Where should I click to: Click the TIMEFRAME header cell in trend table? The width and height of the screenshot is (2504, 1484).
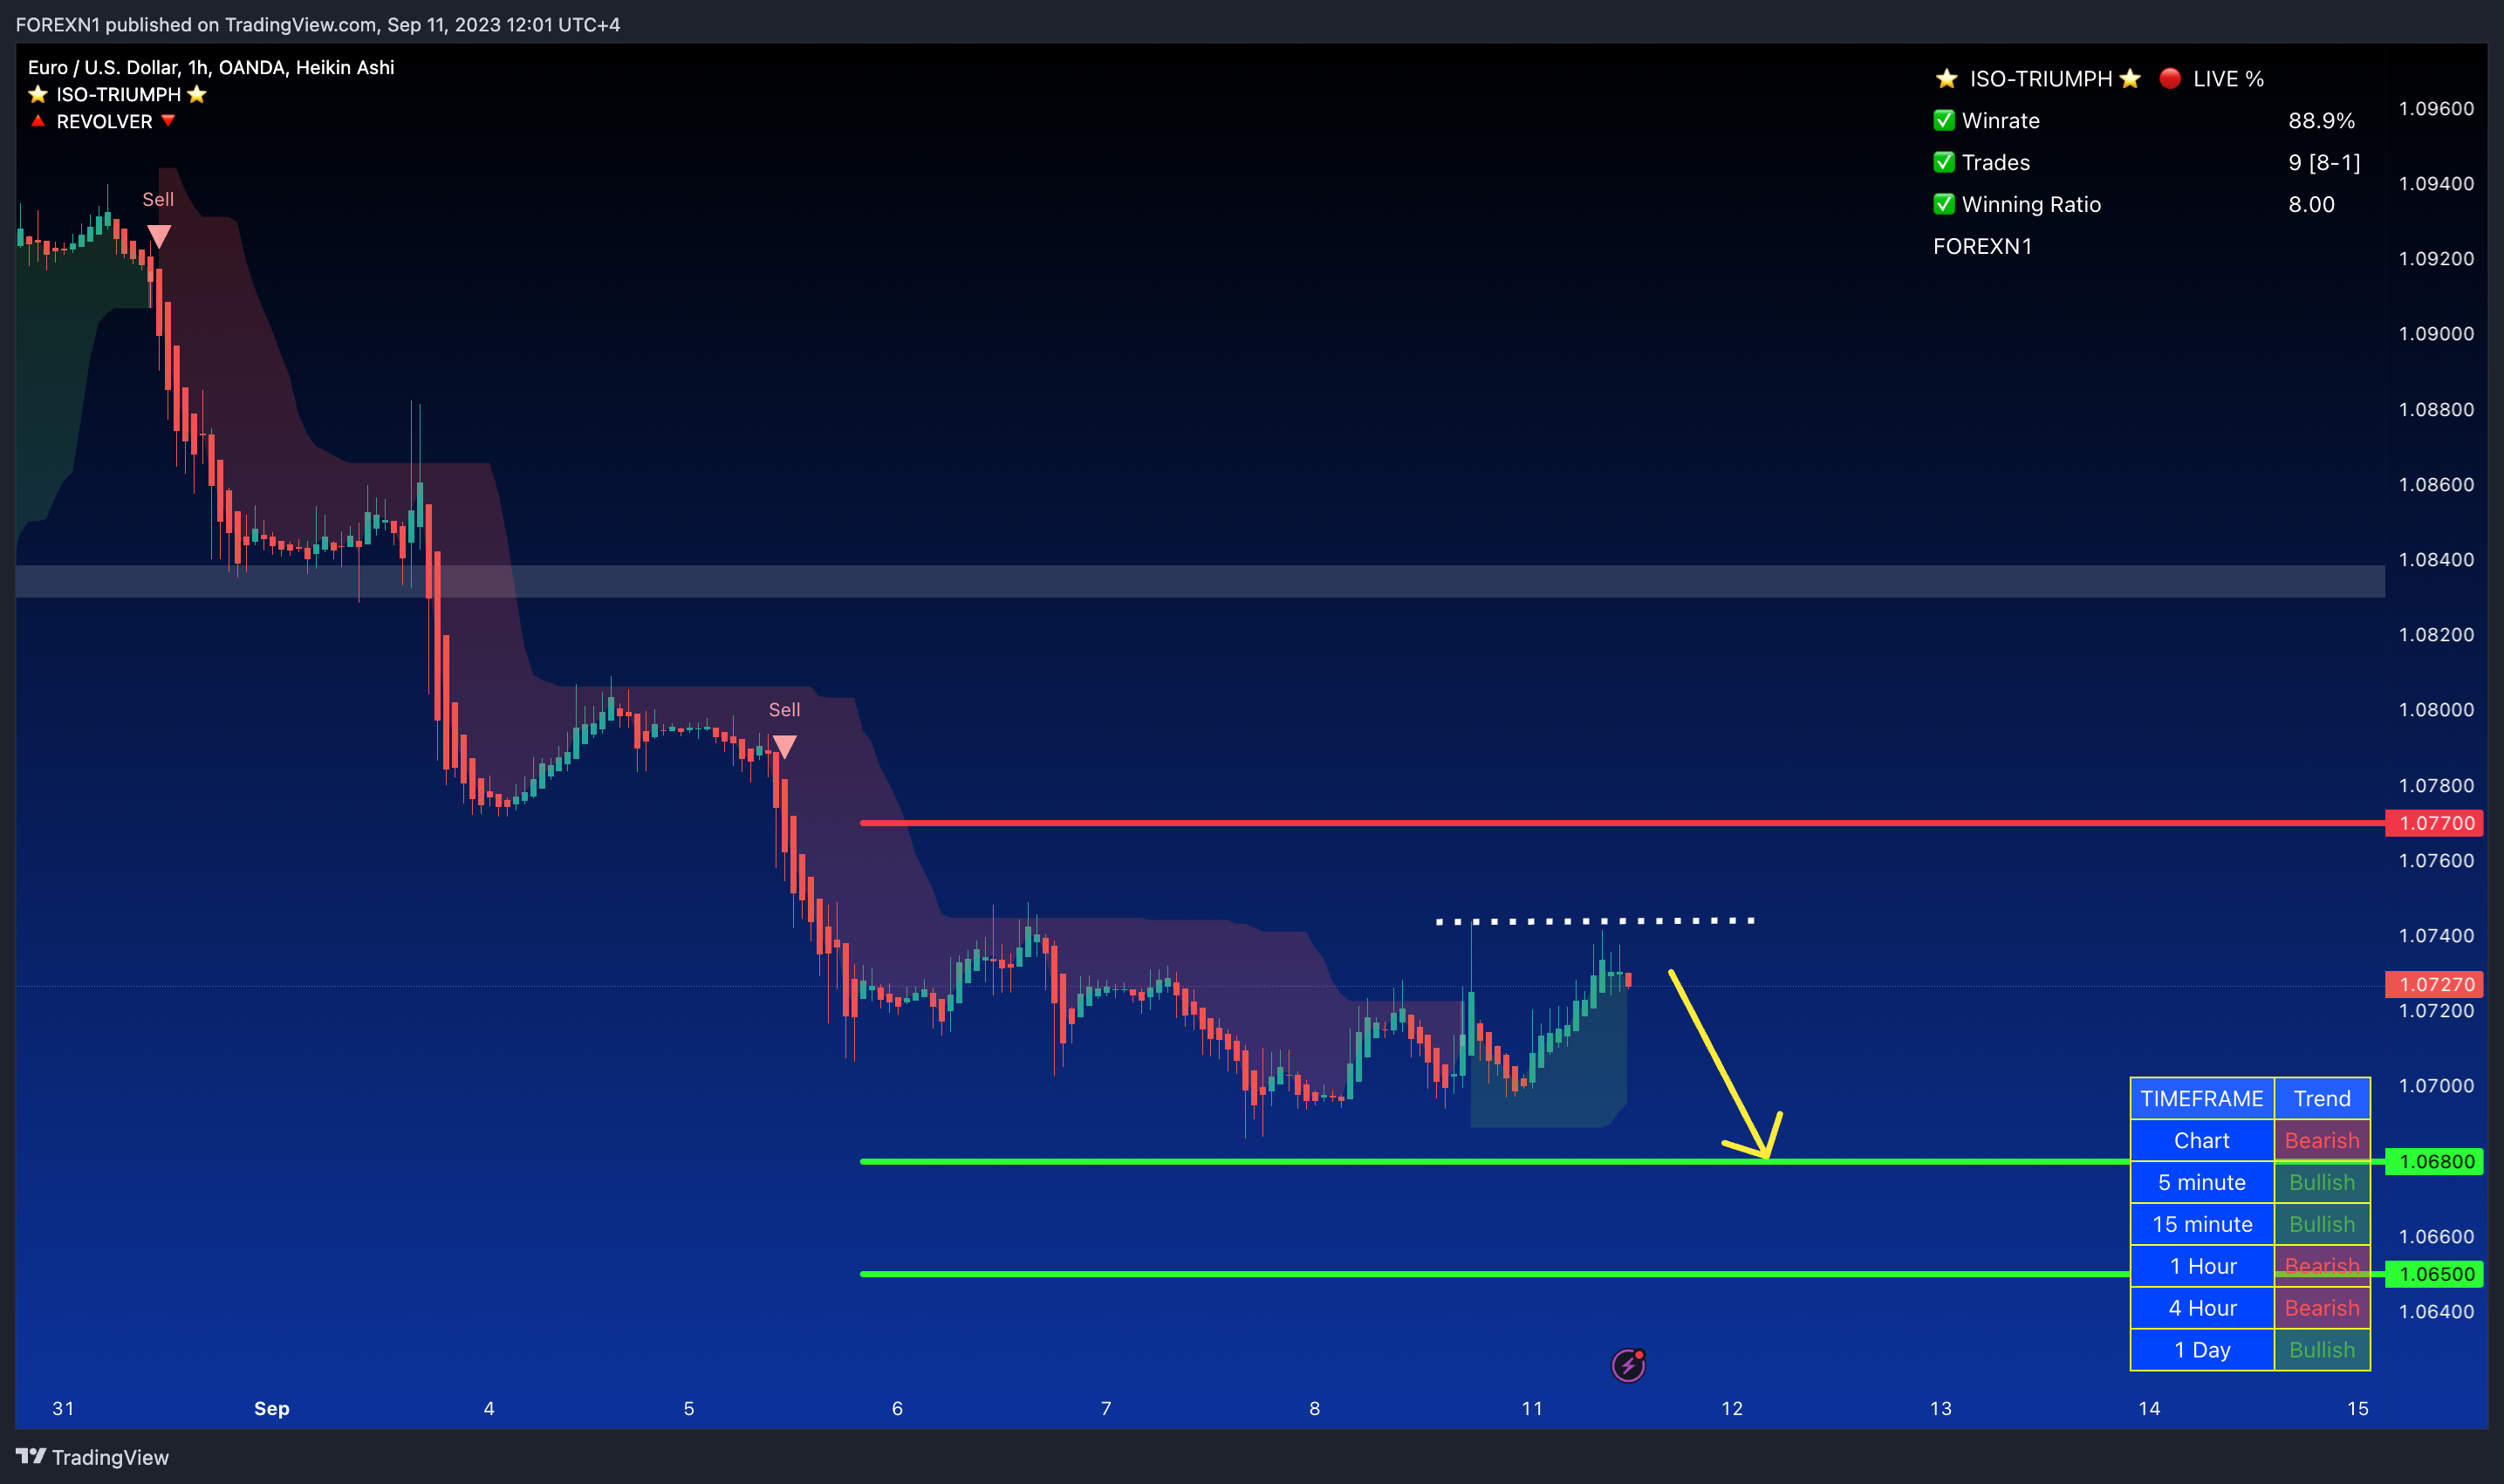tap(2202, 1098)
